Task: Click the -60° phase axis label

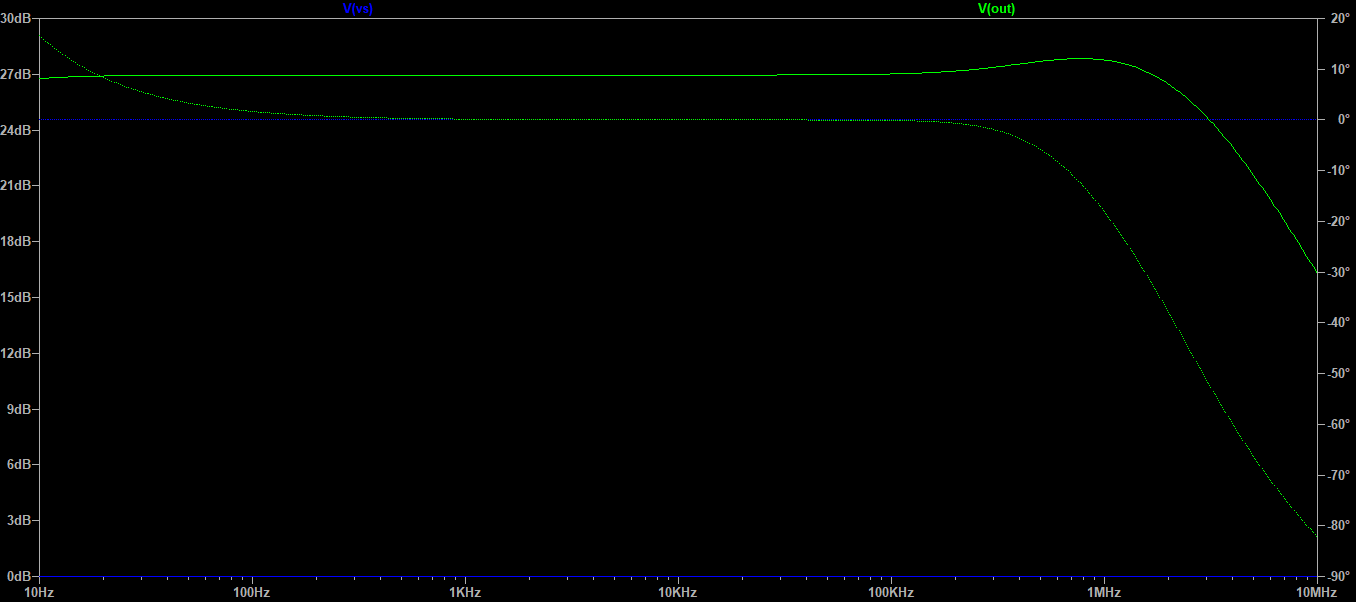Action: (1339, 424)
